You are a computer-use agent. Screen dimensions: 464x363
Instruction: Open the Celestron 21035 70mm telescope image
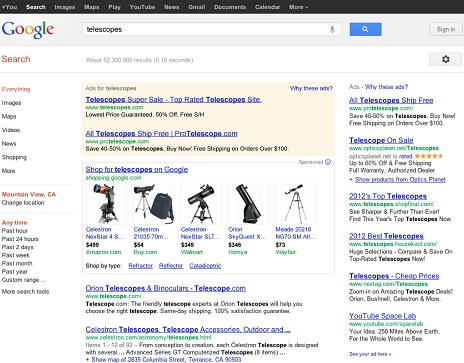(x=153, y=204)
